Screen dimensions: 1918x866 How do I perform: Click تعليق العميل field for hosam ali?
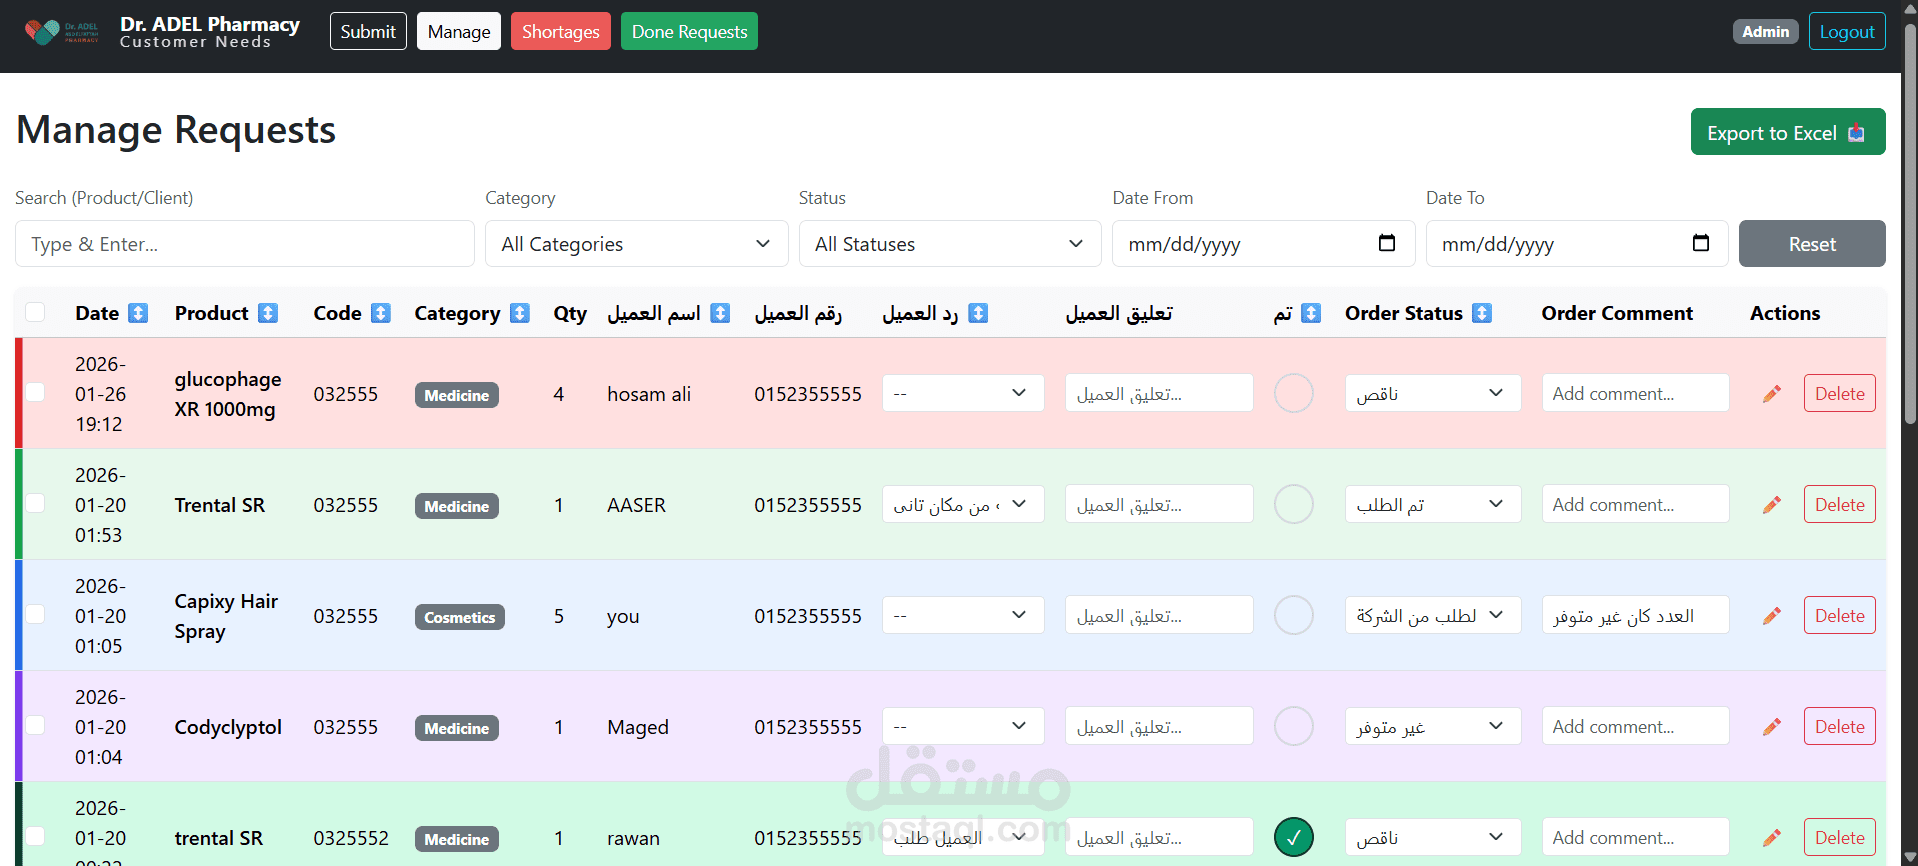click(1159, 393)
